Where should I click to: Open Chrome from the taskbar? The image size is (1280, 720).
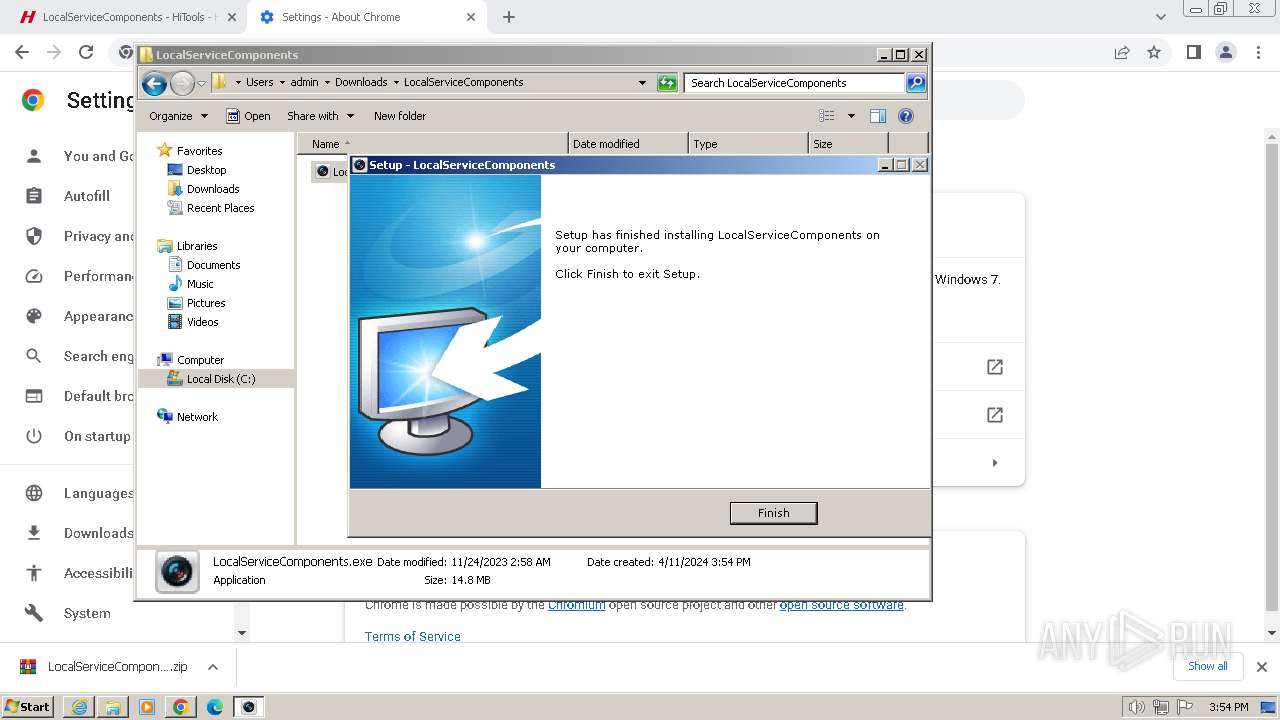coord(181,707)
